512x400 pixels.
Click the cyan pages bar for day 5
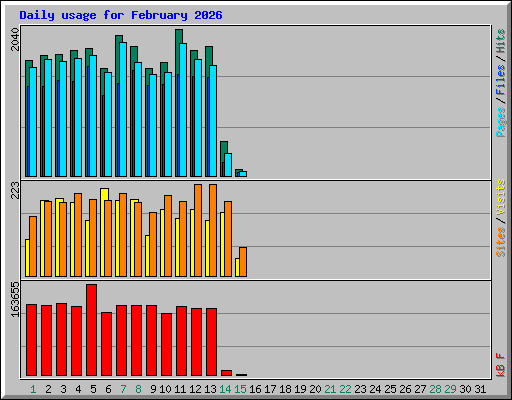pyautogui.click(x=93, y=116)
